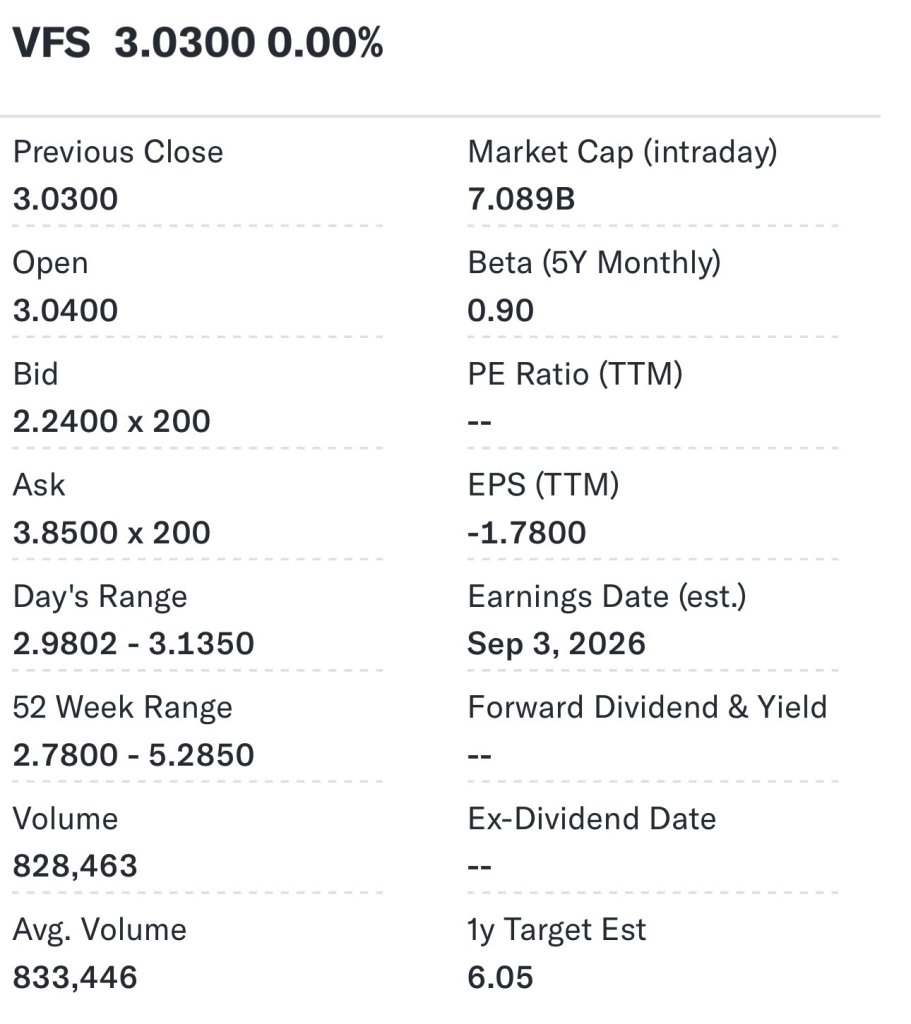The width and height of the screenshot is (911, 1024).
Task: Click the 0.00% change percentage in header
Action: (325, 43)
